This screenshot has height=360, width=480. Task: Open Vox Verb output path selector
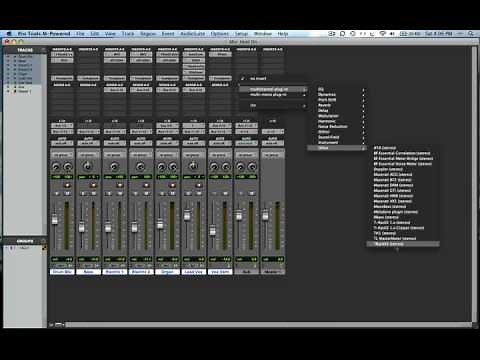pyautogui.click(x=220, y=132)
